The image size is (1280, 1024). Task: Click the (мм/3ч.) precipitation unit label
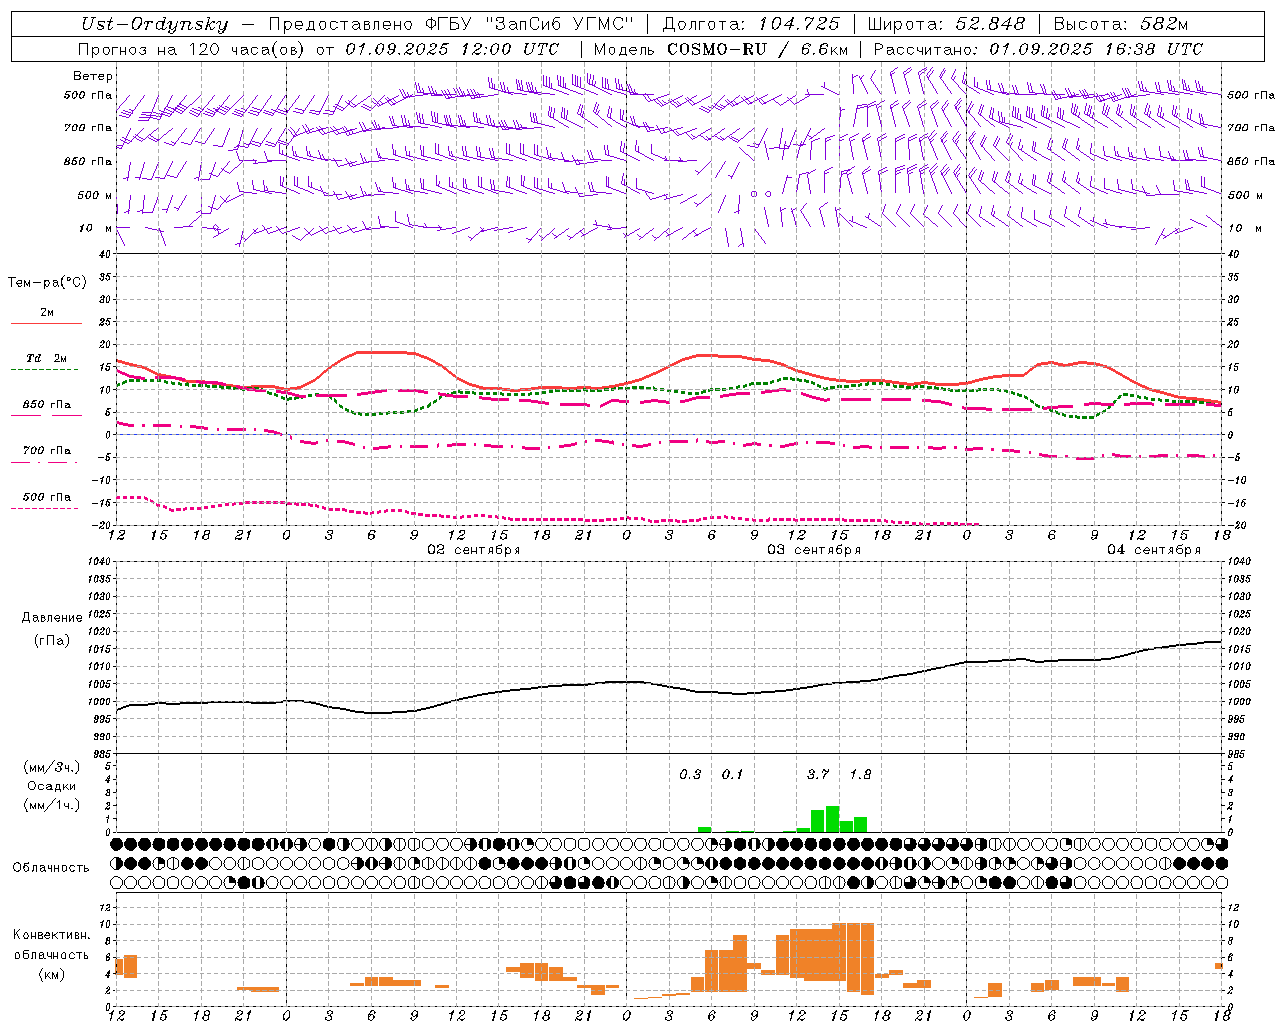[51, 768]
